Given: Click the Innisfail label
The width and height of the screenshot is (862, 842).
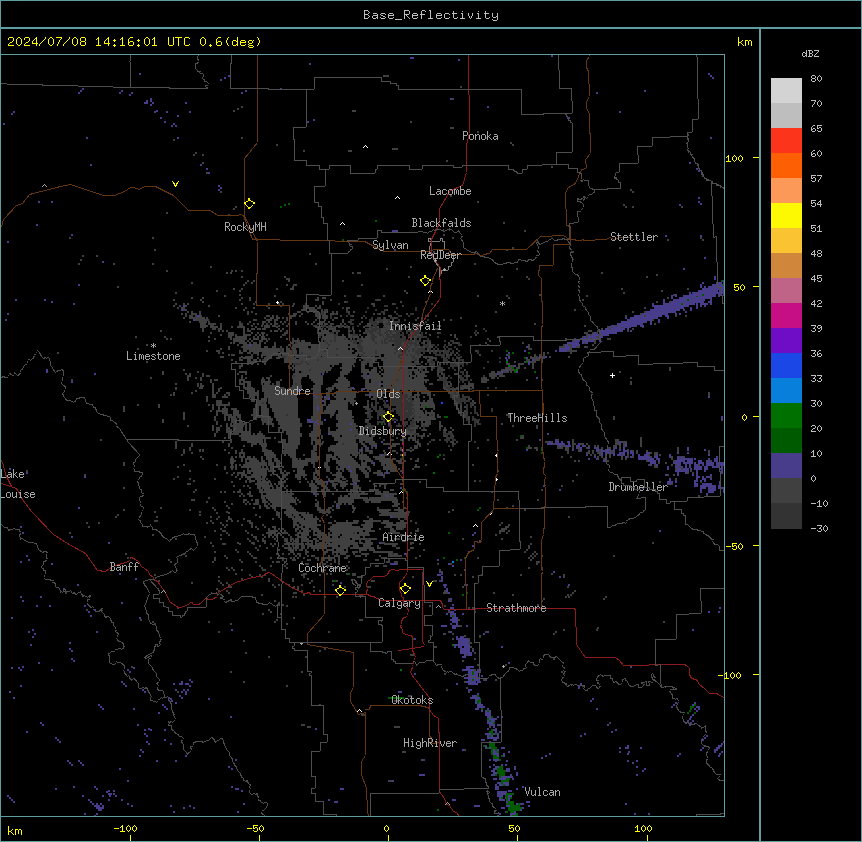Looking at the screenshot, I should pyautogui.click(x=415, y=326).
